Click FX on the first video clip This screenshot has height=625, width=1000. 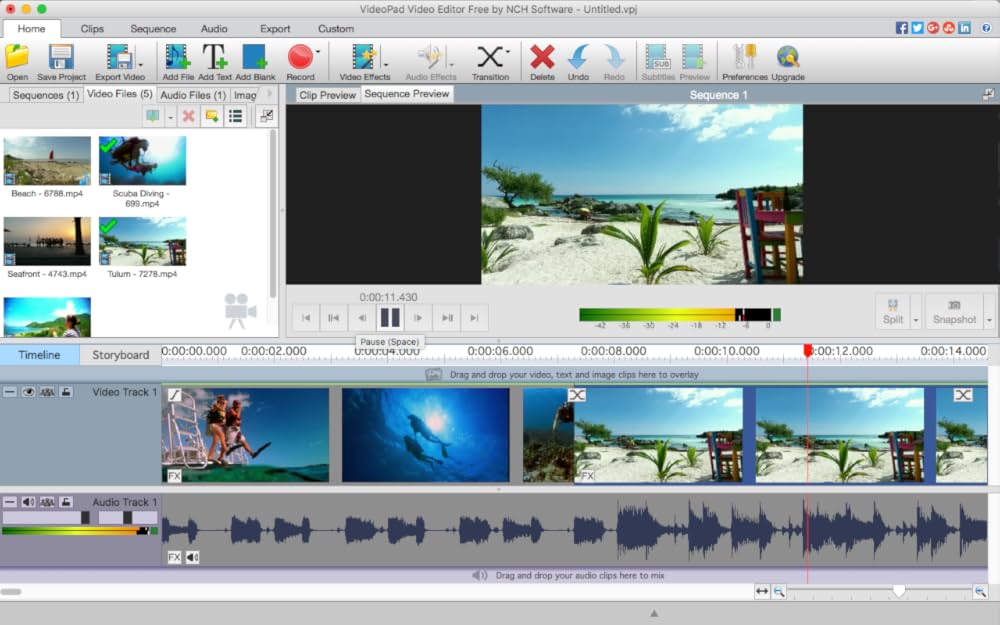point(174,476)
